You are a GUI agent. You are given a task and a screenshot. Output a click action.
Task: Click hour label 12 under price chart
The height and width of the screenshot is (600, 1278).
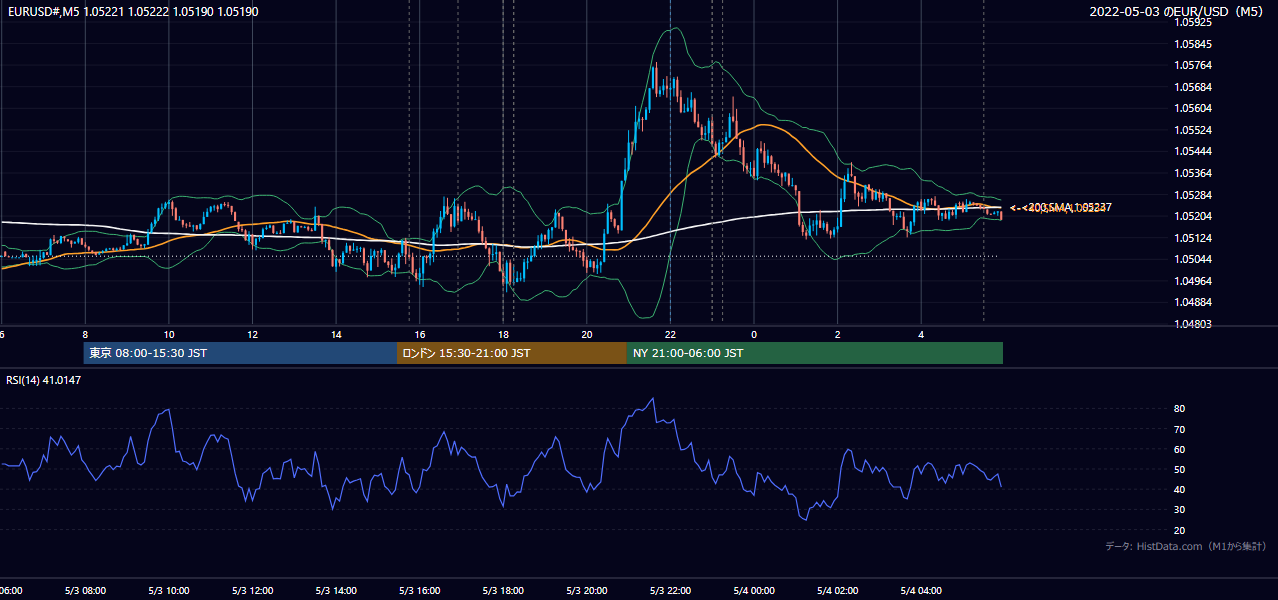(253, 335)
